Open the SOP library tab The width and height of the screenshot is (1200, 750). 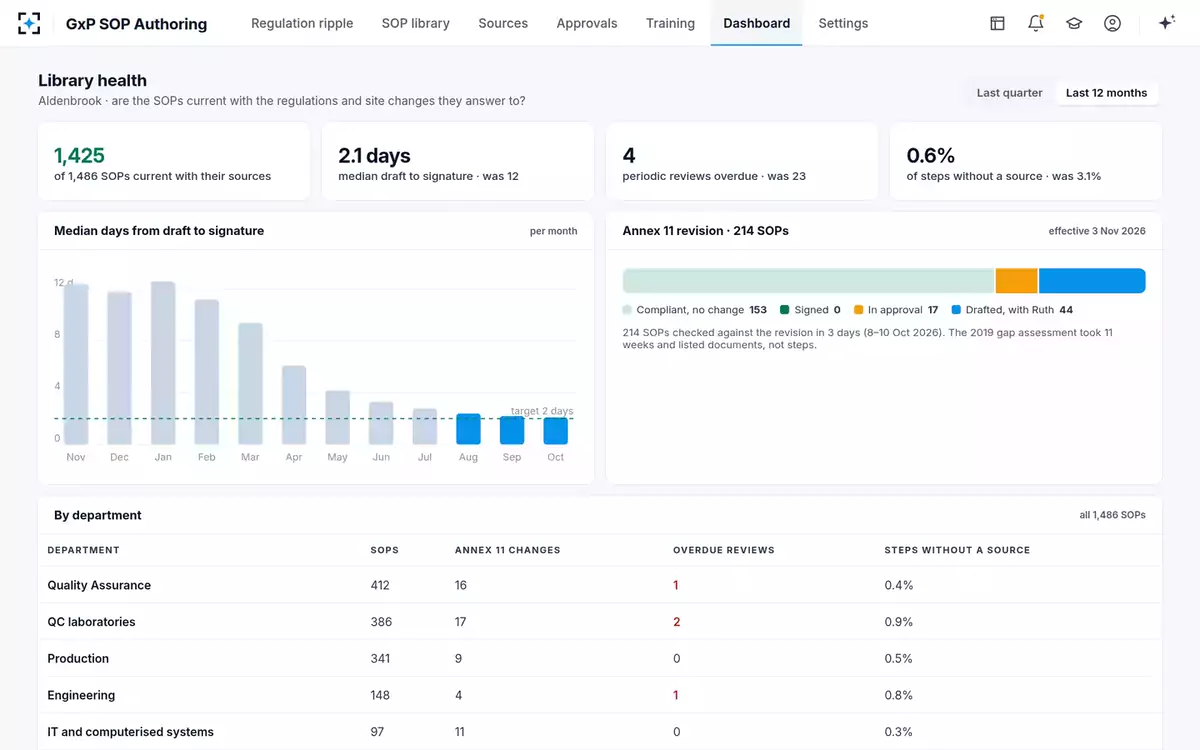416,23
